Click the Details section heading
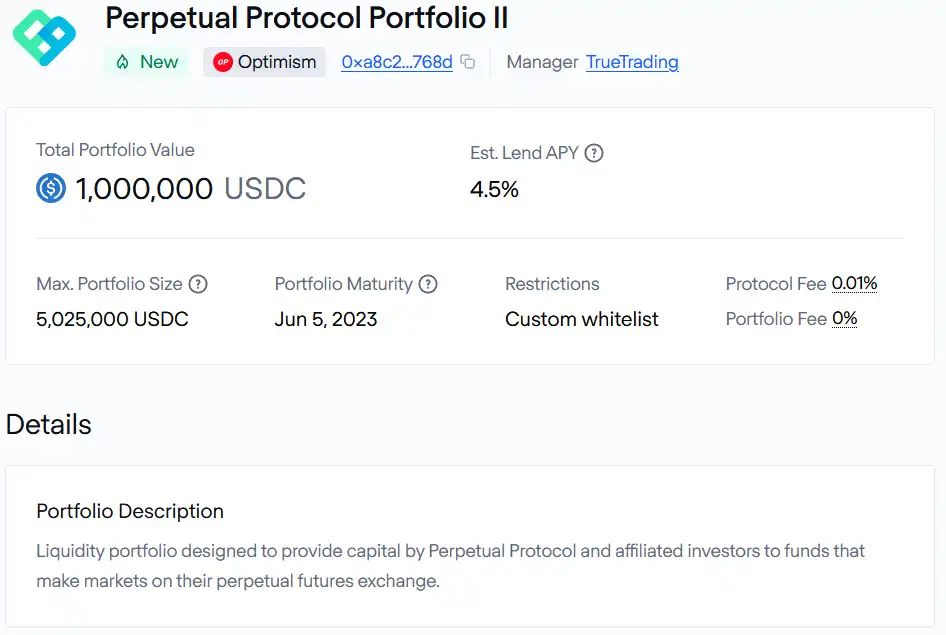Image resolution: width=946 pixels, height=635 pixels. 48,425
